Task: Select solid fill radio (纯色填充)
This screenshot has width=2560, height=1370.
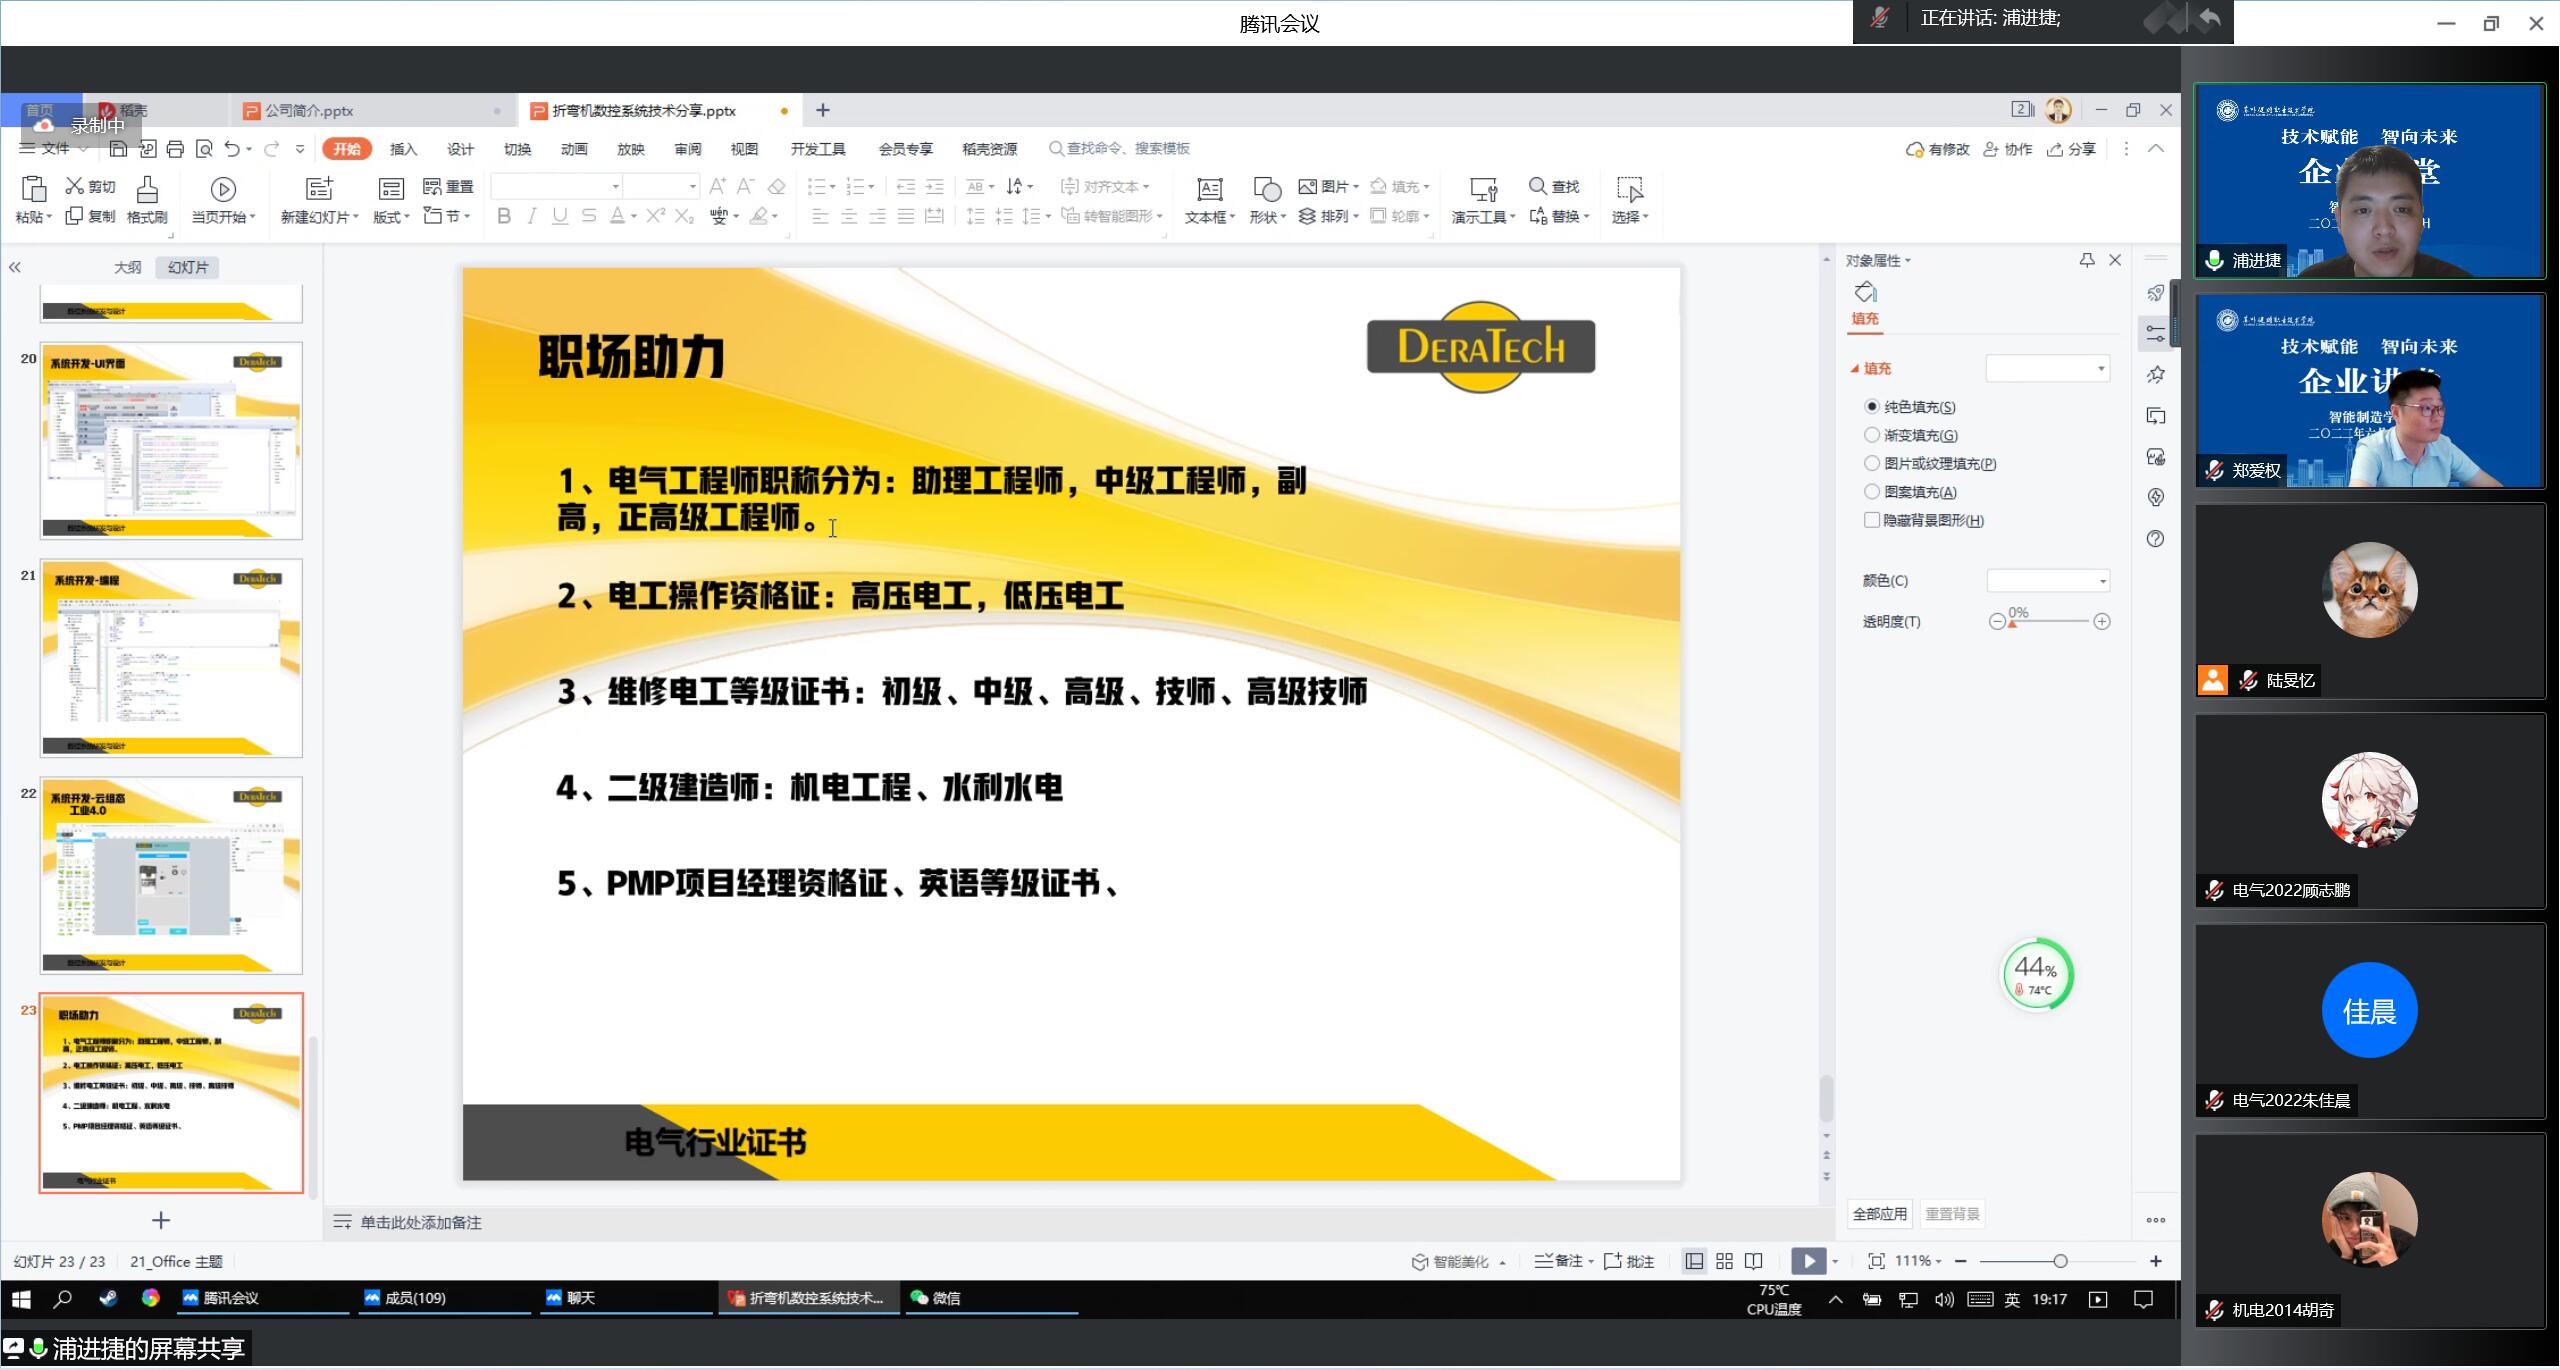Action: 1872,406
